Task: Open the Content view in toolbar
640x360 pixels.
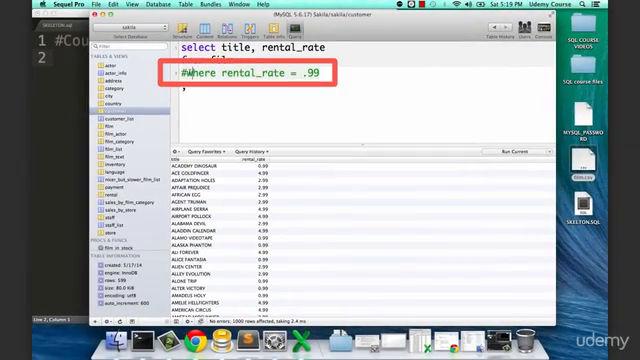Action: click(204, 31)
